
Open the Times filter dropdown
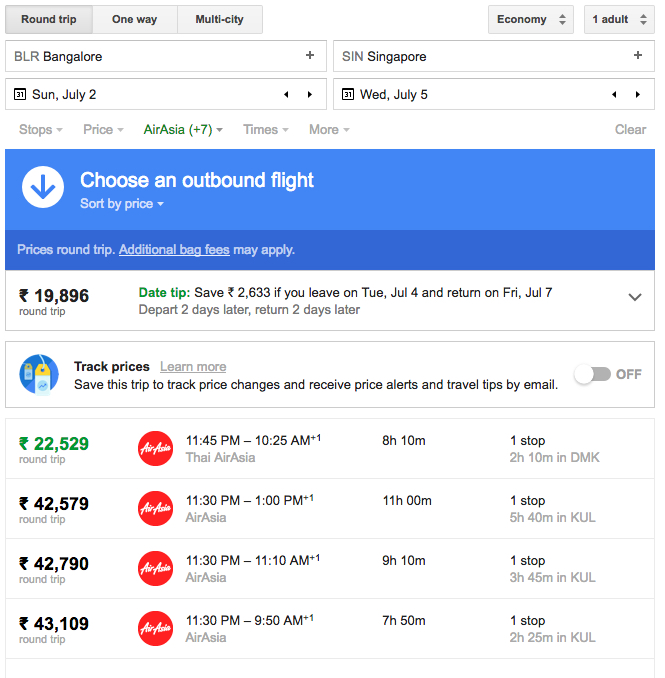(265, 130)
